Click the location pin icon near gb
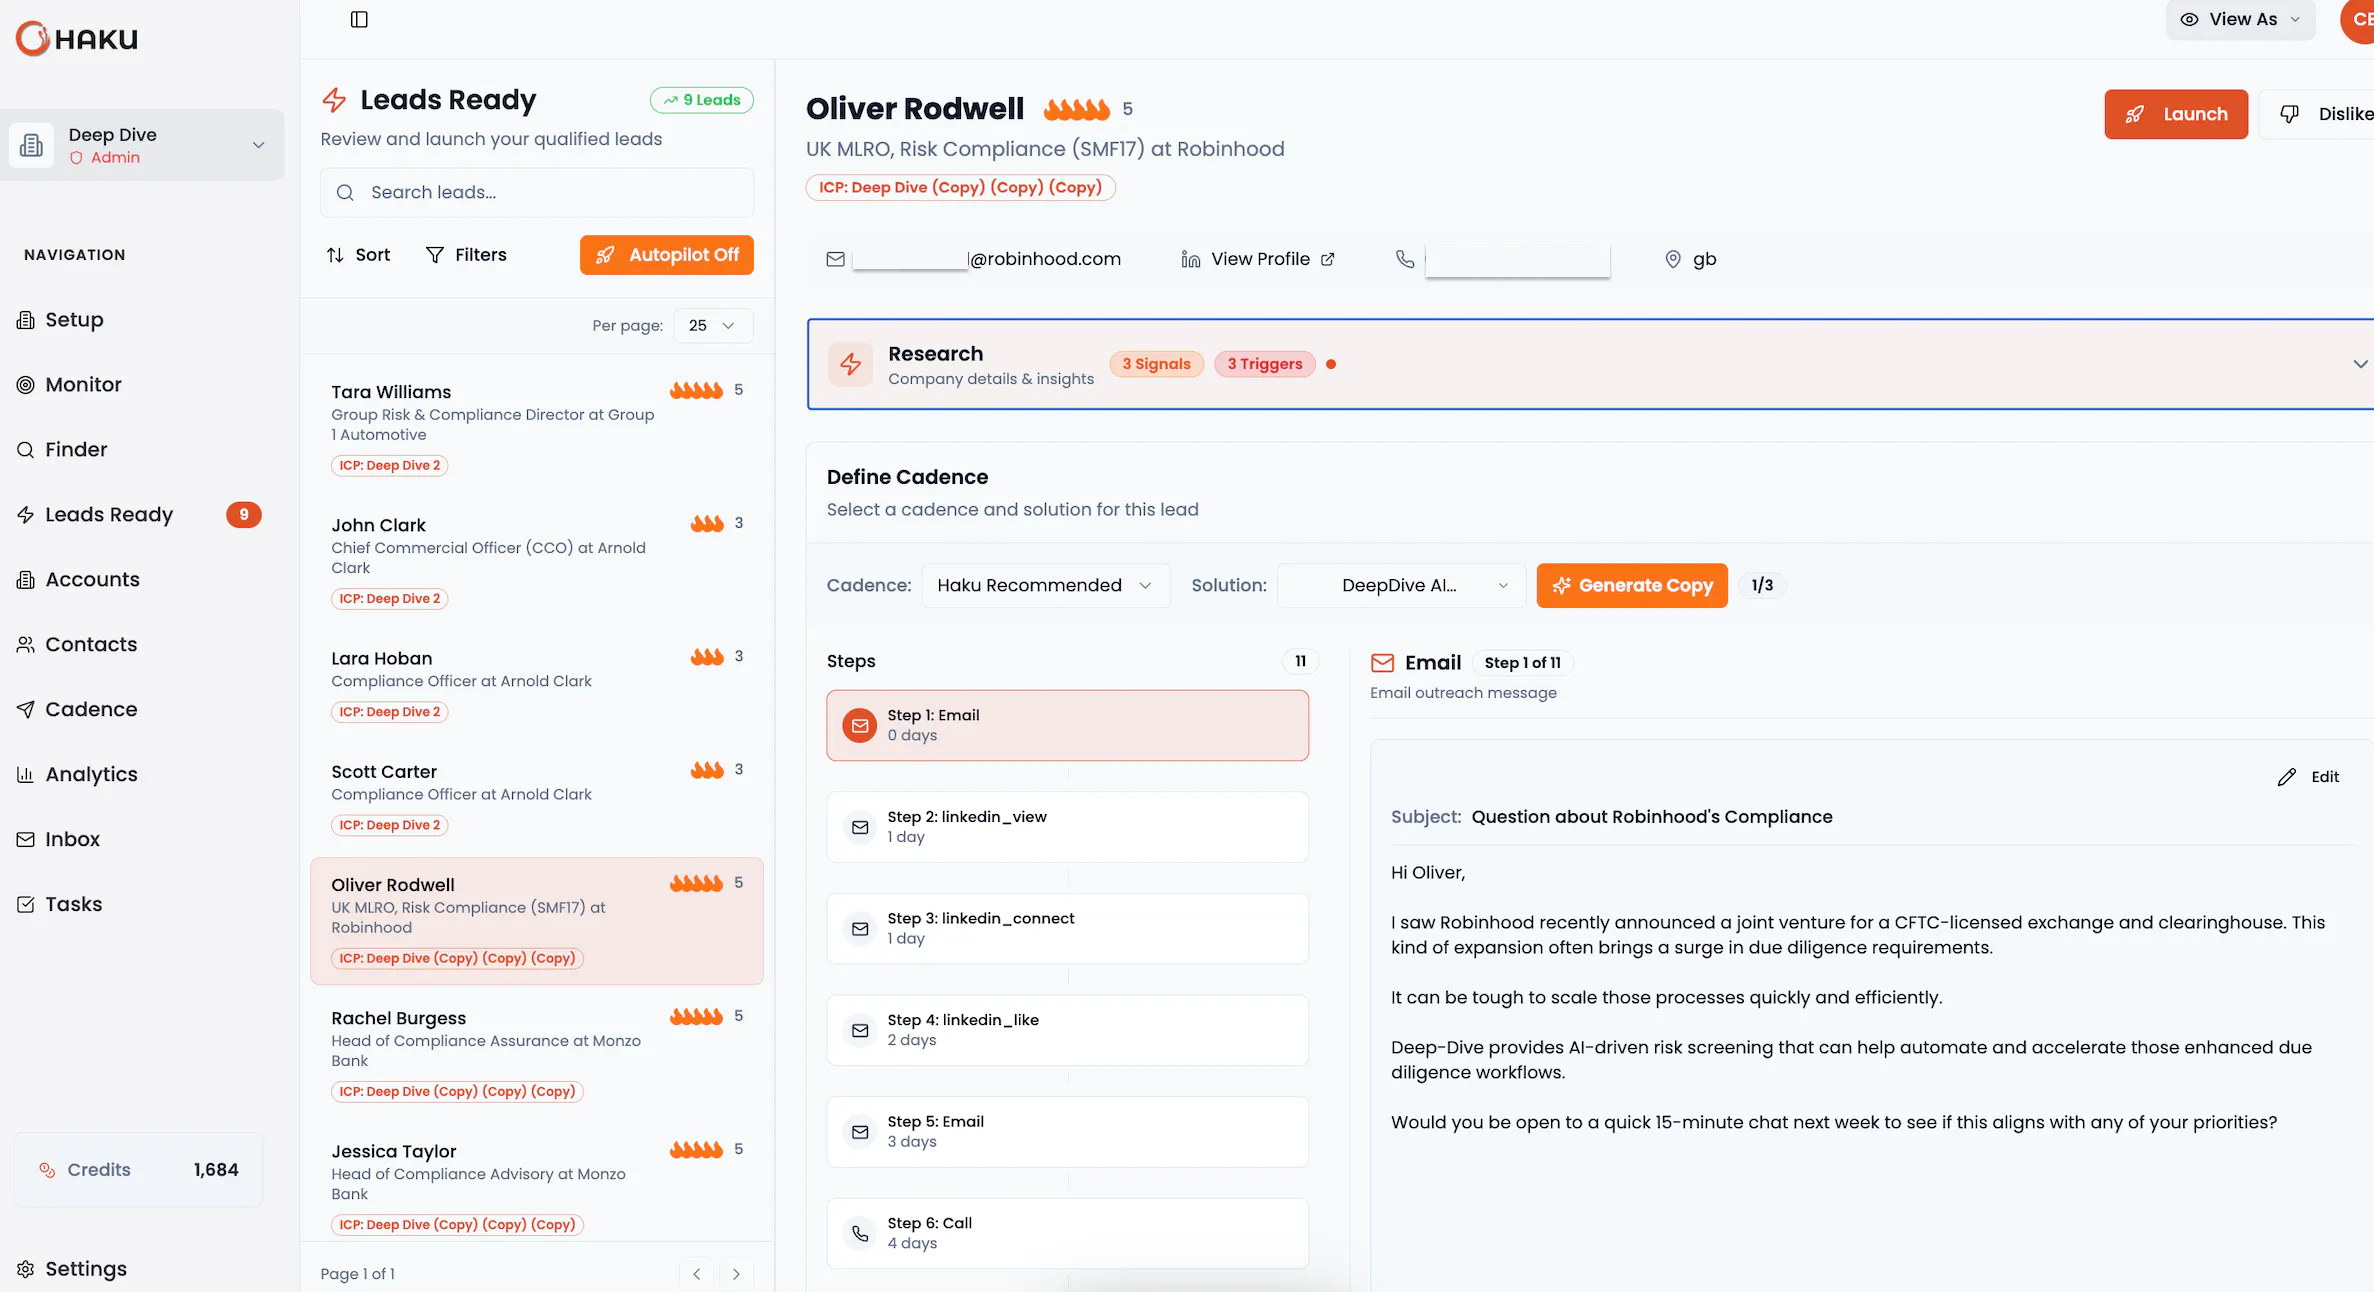Screen dimensions: 2374x1292 [x=1673, y=259]
